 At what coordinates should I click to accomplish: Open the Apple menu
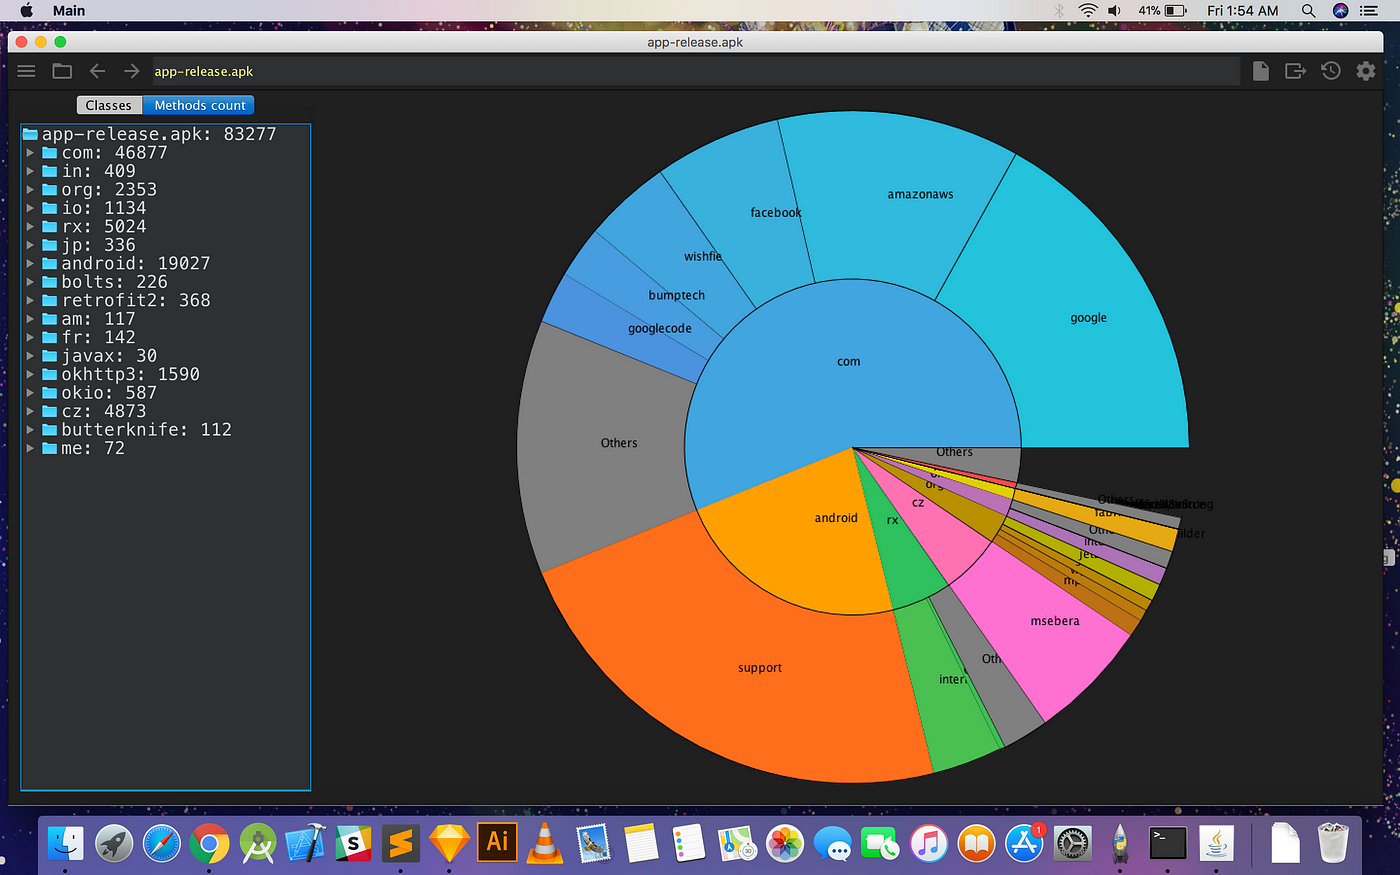click(x=27, y=10)
